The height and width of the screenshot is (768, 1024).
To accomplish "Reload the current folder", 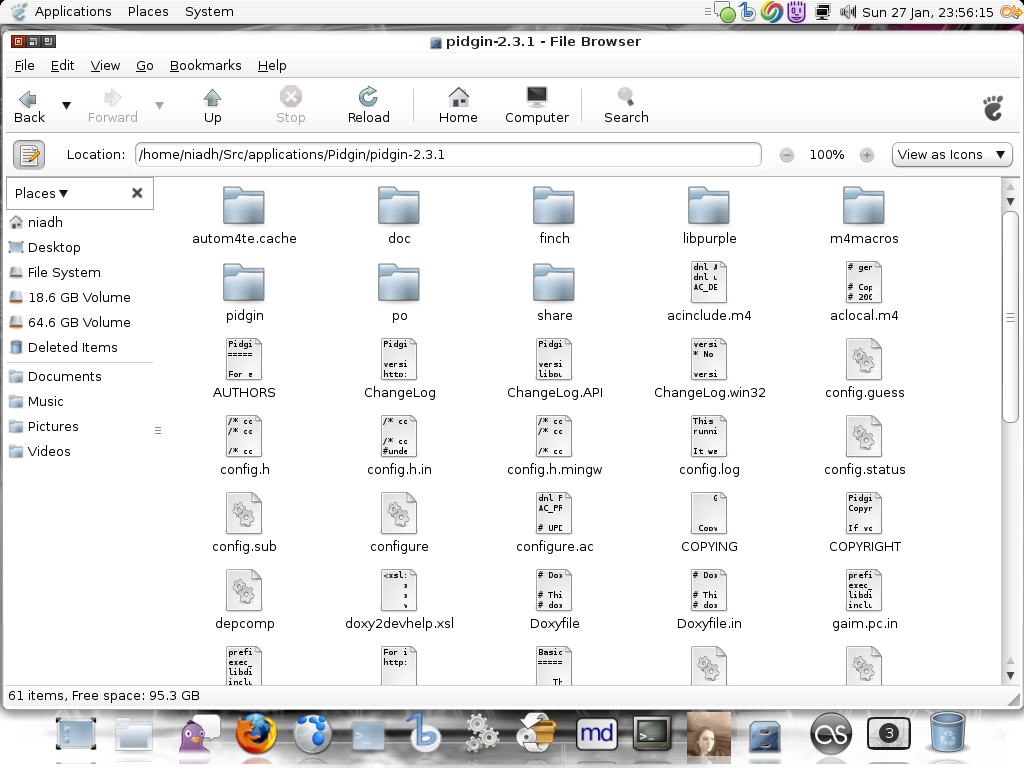I will point(368,106).
